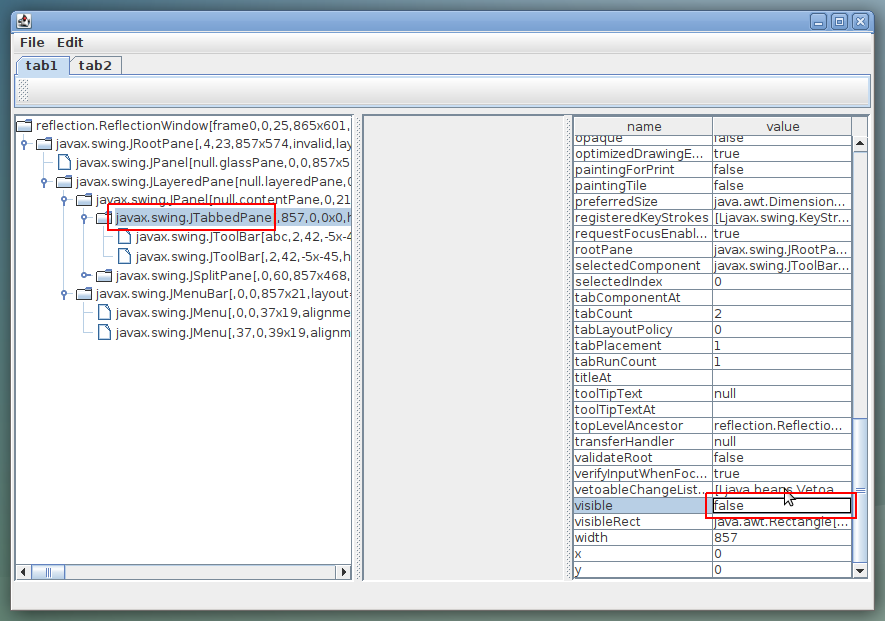Switch to the tab2 tab
The height and width of the screenshot is (621, 885).
tap(95, 65)
